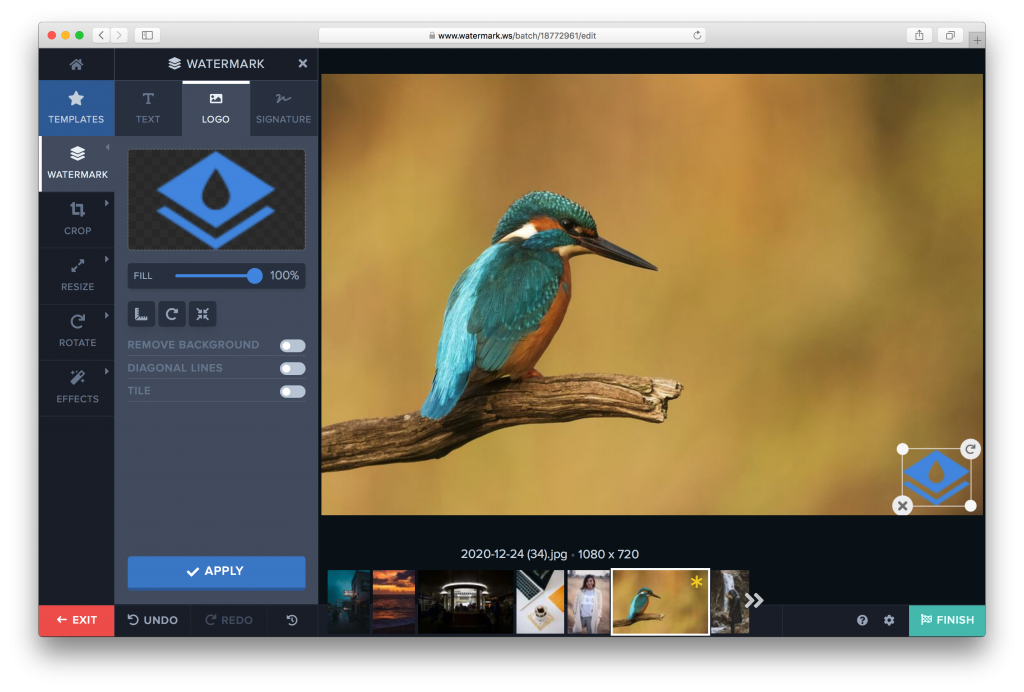Select the waterfall person thumbnail

click(x=729, y=602)
